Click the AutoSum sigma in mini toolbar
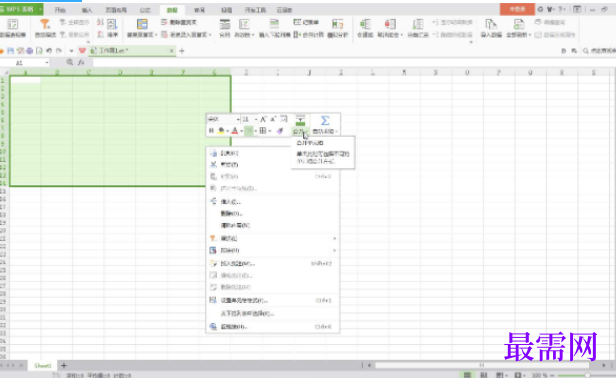This screenshot has height=378, width=616. click(325, 120)
